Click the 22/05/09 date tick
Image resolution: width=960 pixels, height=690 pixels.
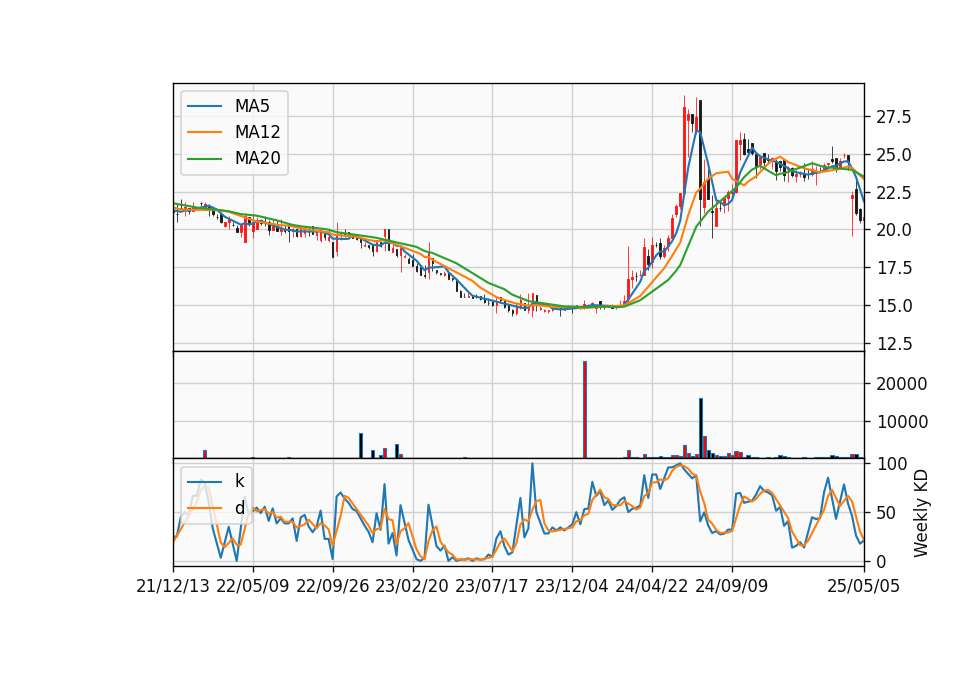(x=253, y=586)
